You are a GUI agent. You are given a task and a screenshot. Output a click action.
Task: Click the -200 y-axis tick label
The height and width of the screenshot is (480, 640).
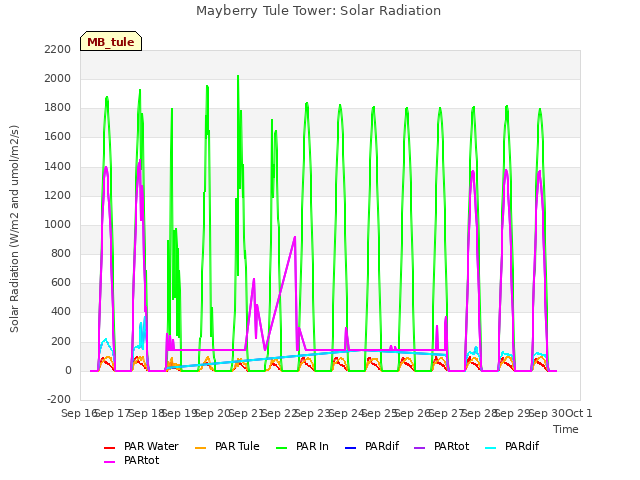59,400
